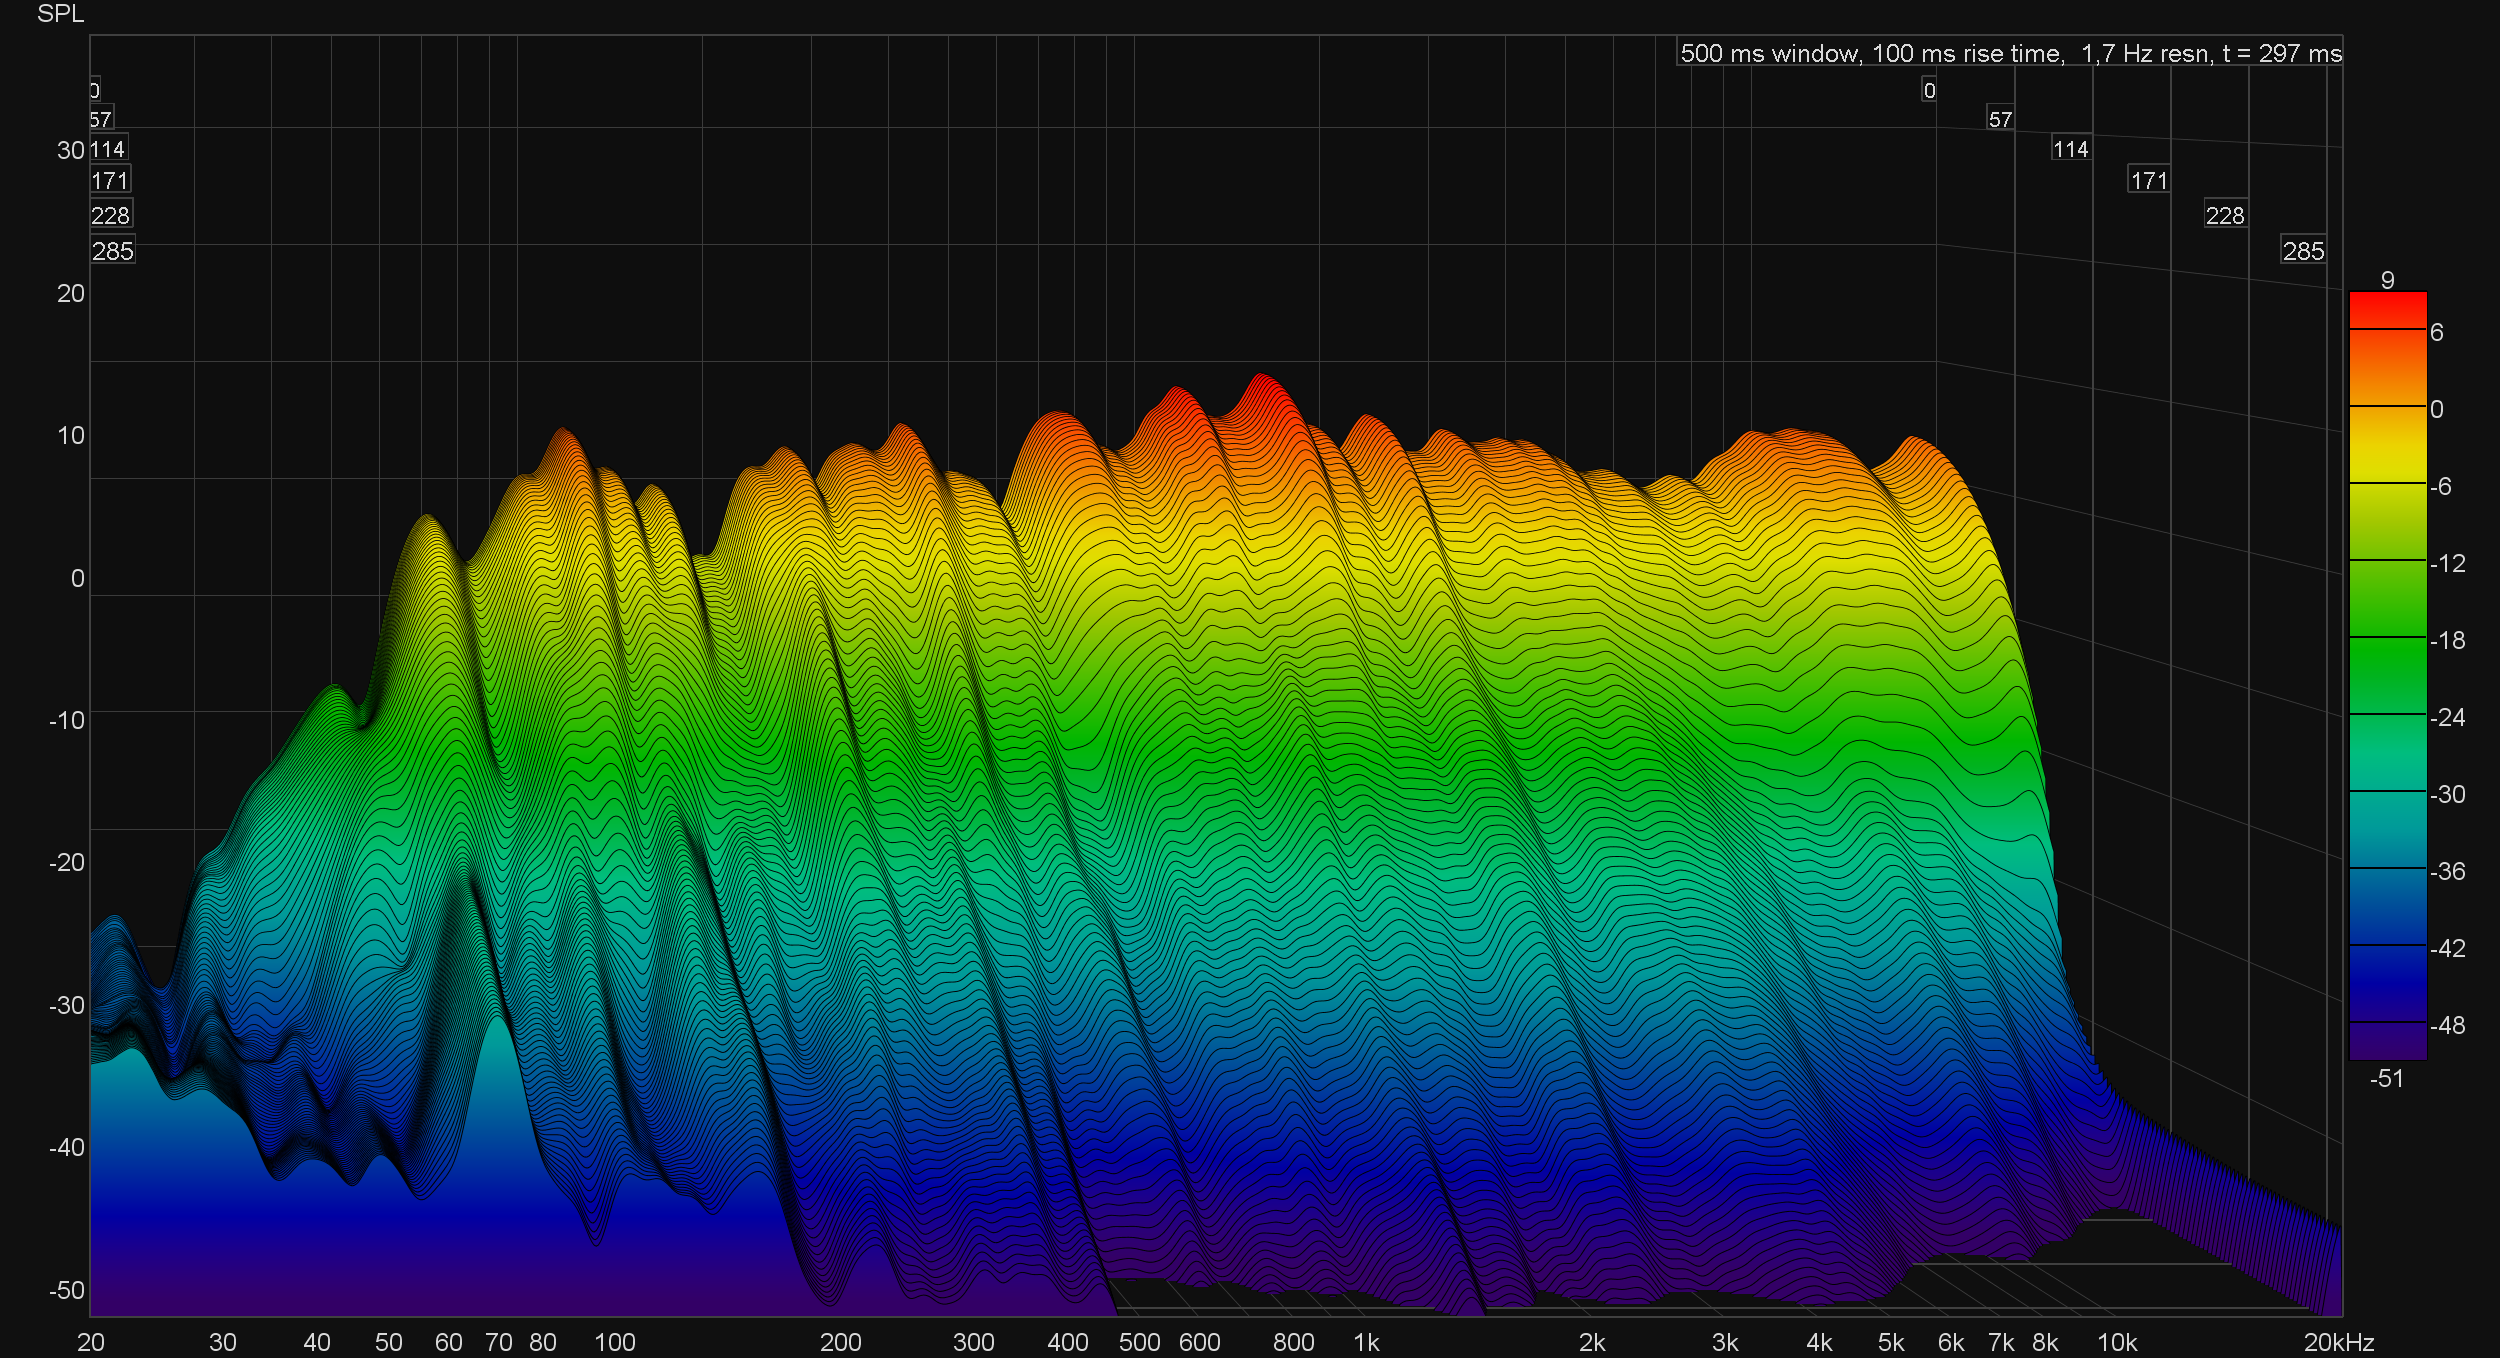Click the 171 label on left time axis

[110, 181]
